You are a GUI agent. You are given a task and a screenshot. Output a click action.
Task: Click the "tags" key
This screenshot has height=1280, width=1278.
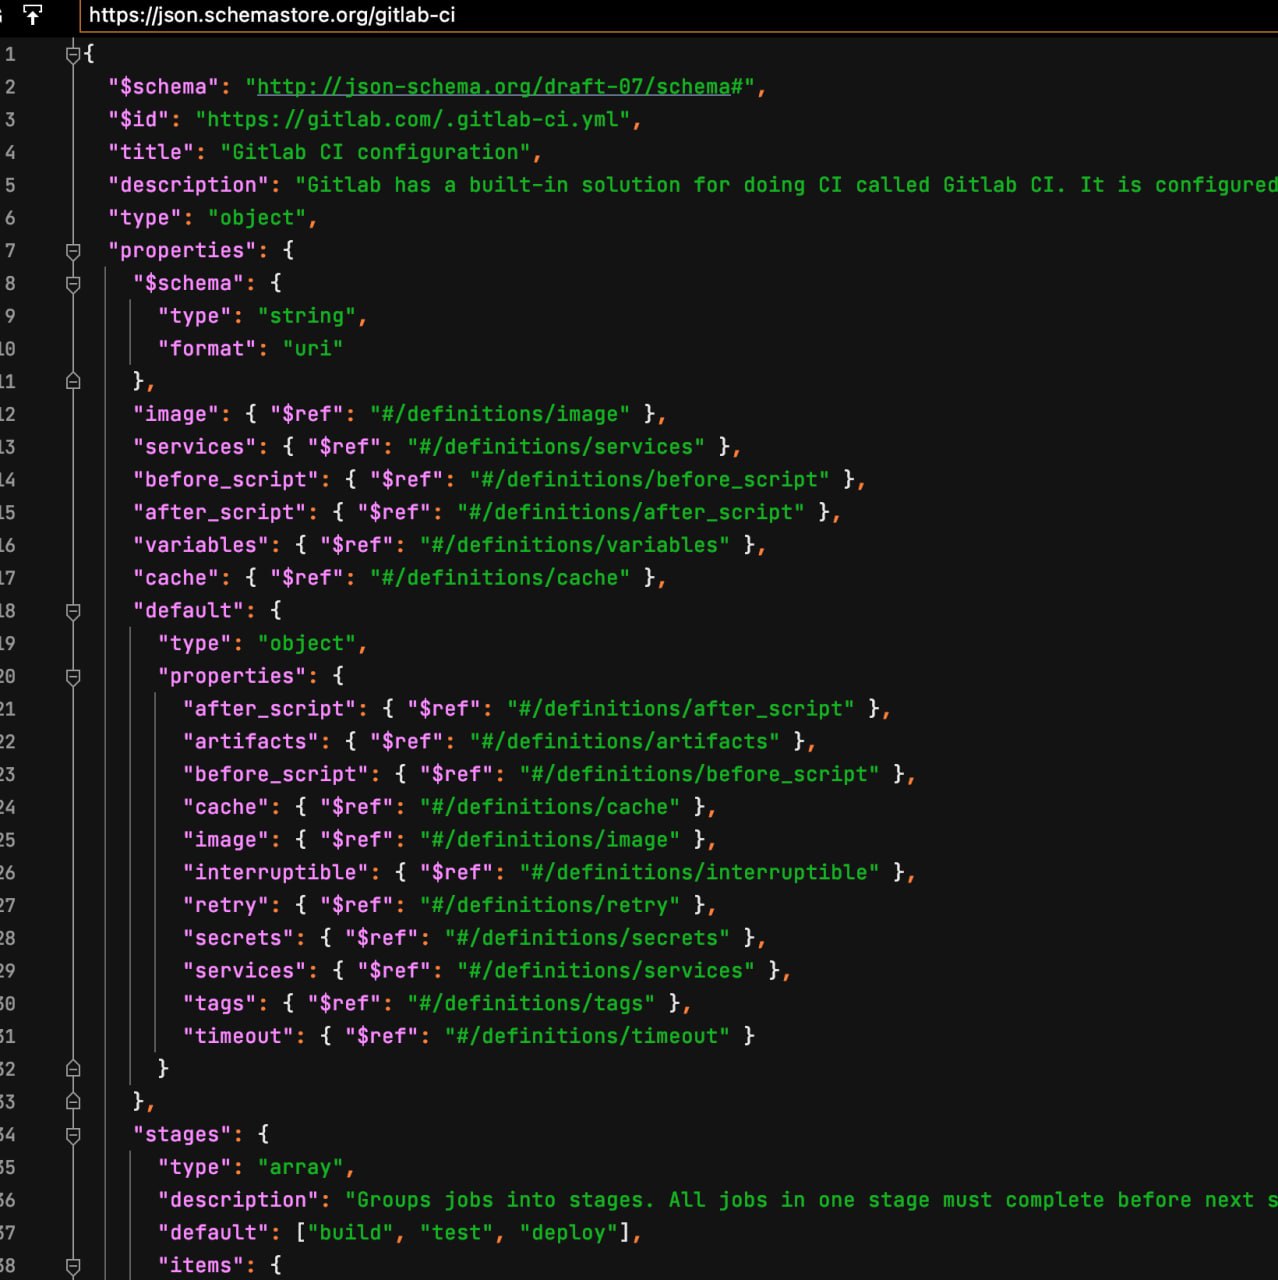click(220, 1003)
